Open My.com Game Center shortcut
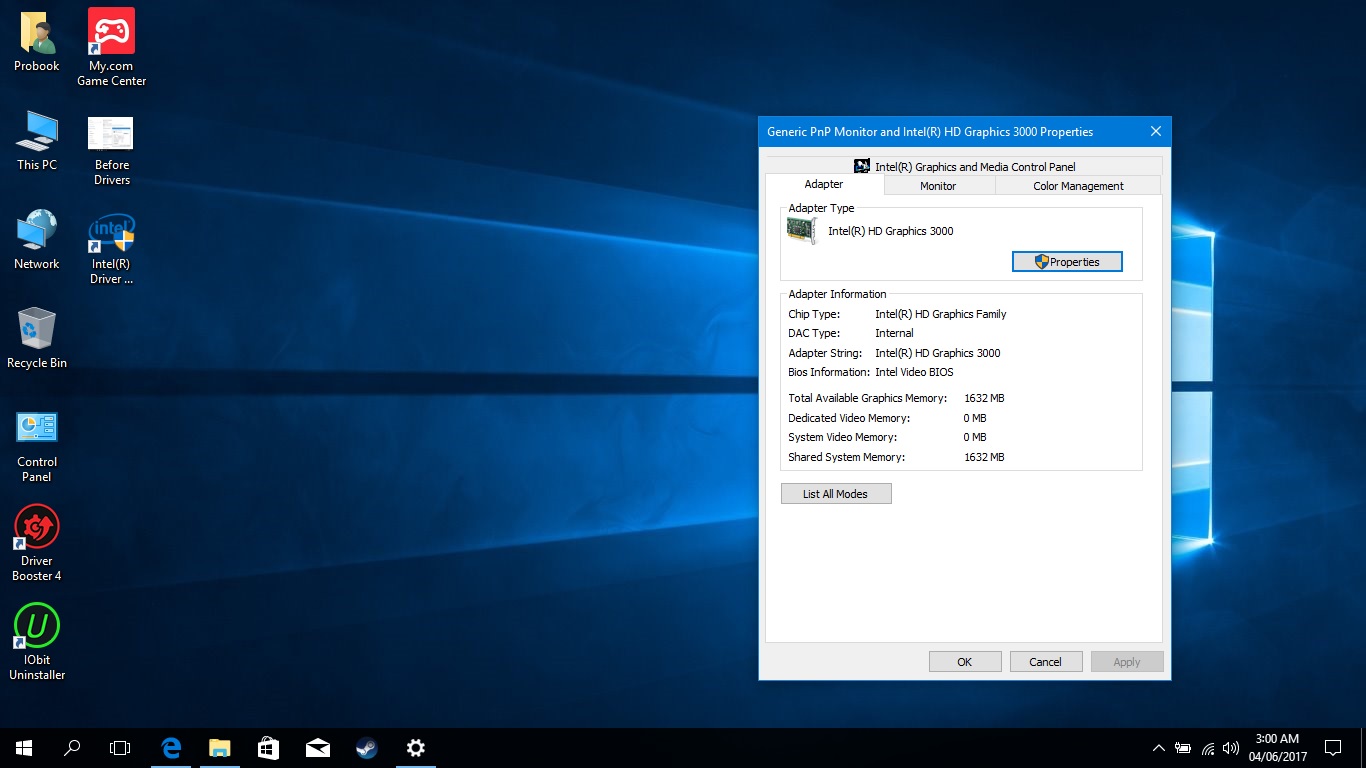This screenshot has height=768, width=1366. coord(111,47)
